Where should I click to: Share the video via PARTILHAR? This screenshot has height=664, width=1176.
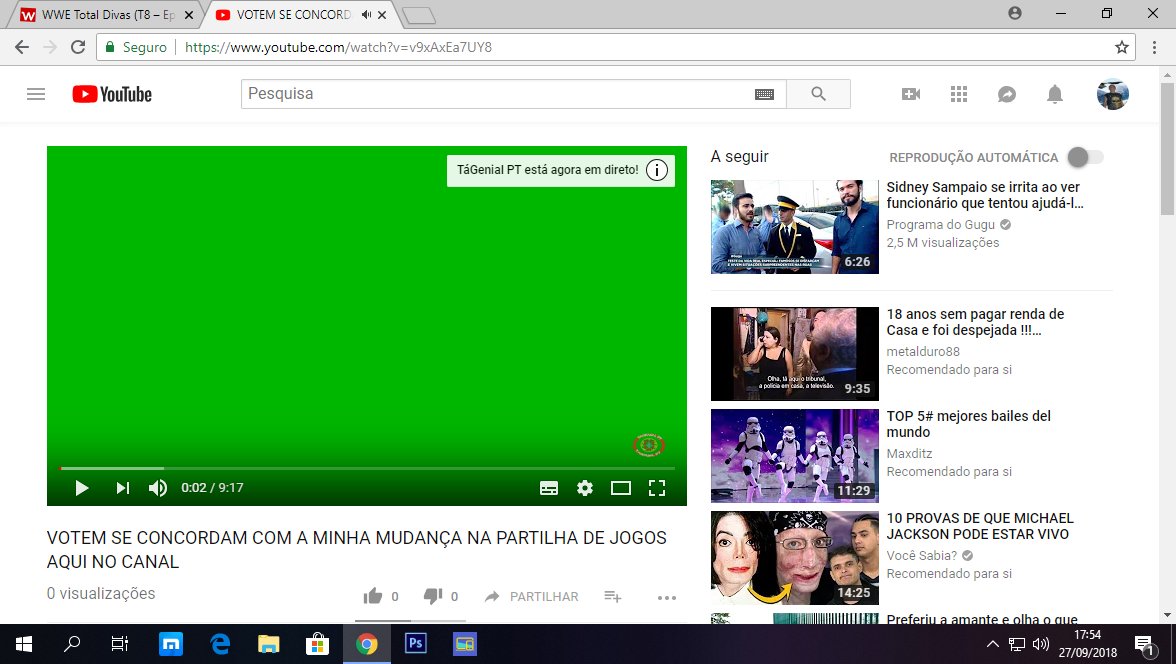(532, 596)
